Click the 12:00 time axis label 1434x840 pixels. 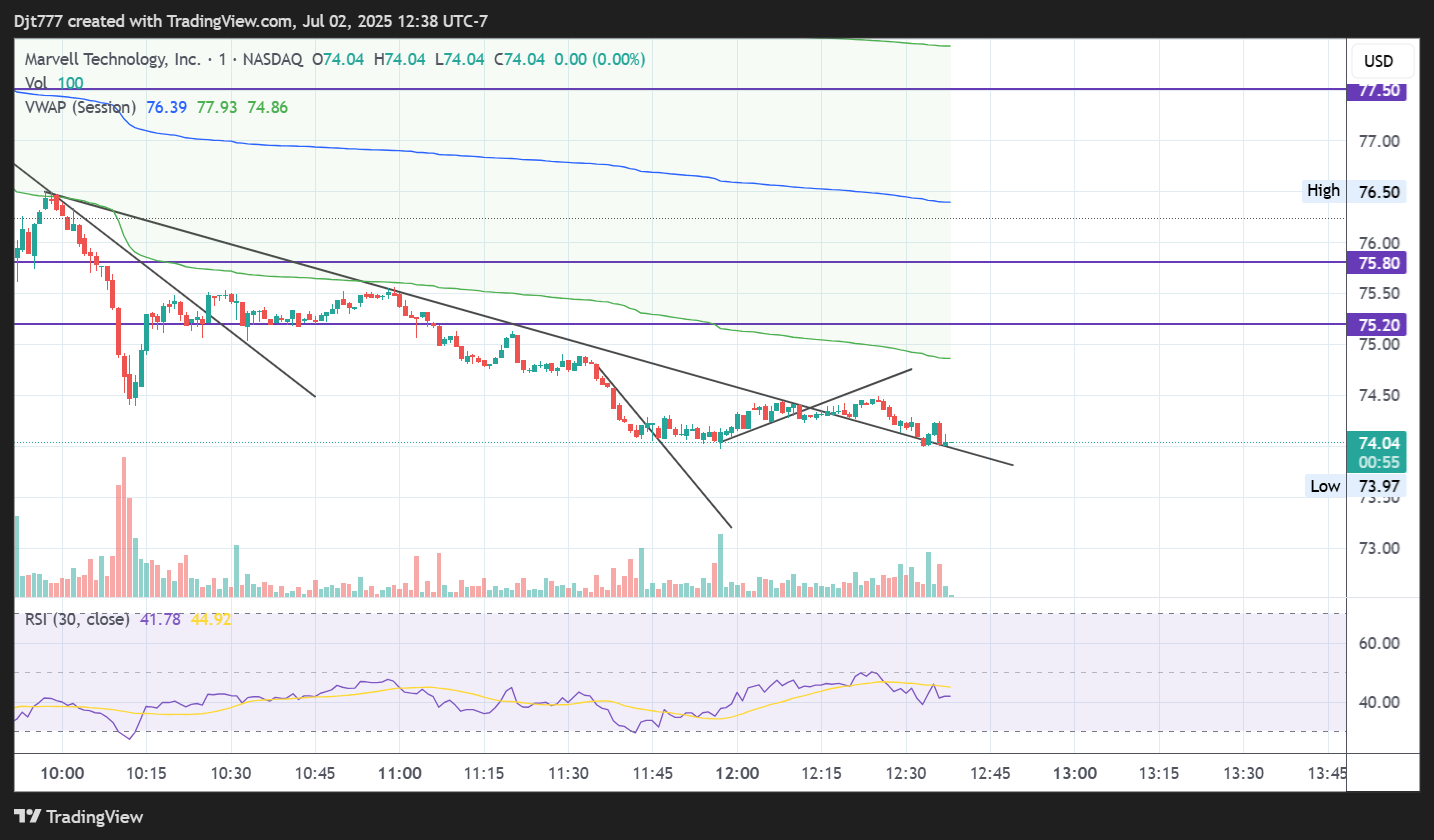point(737,773)
